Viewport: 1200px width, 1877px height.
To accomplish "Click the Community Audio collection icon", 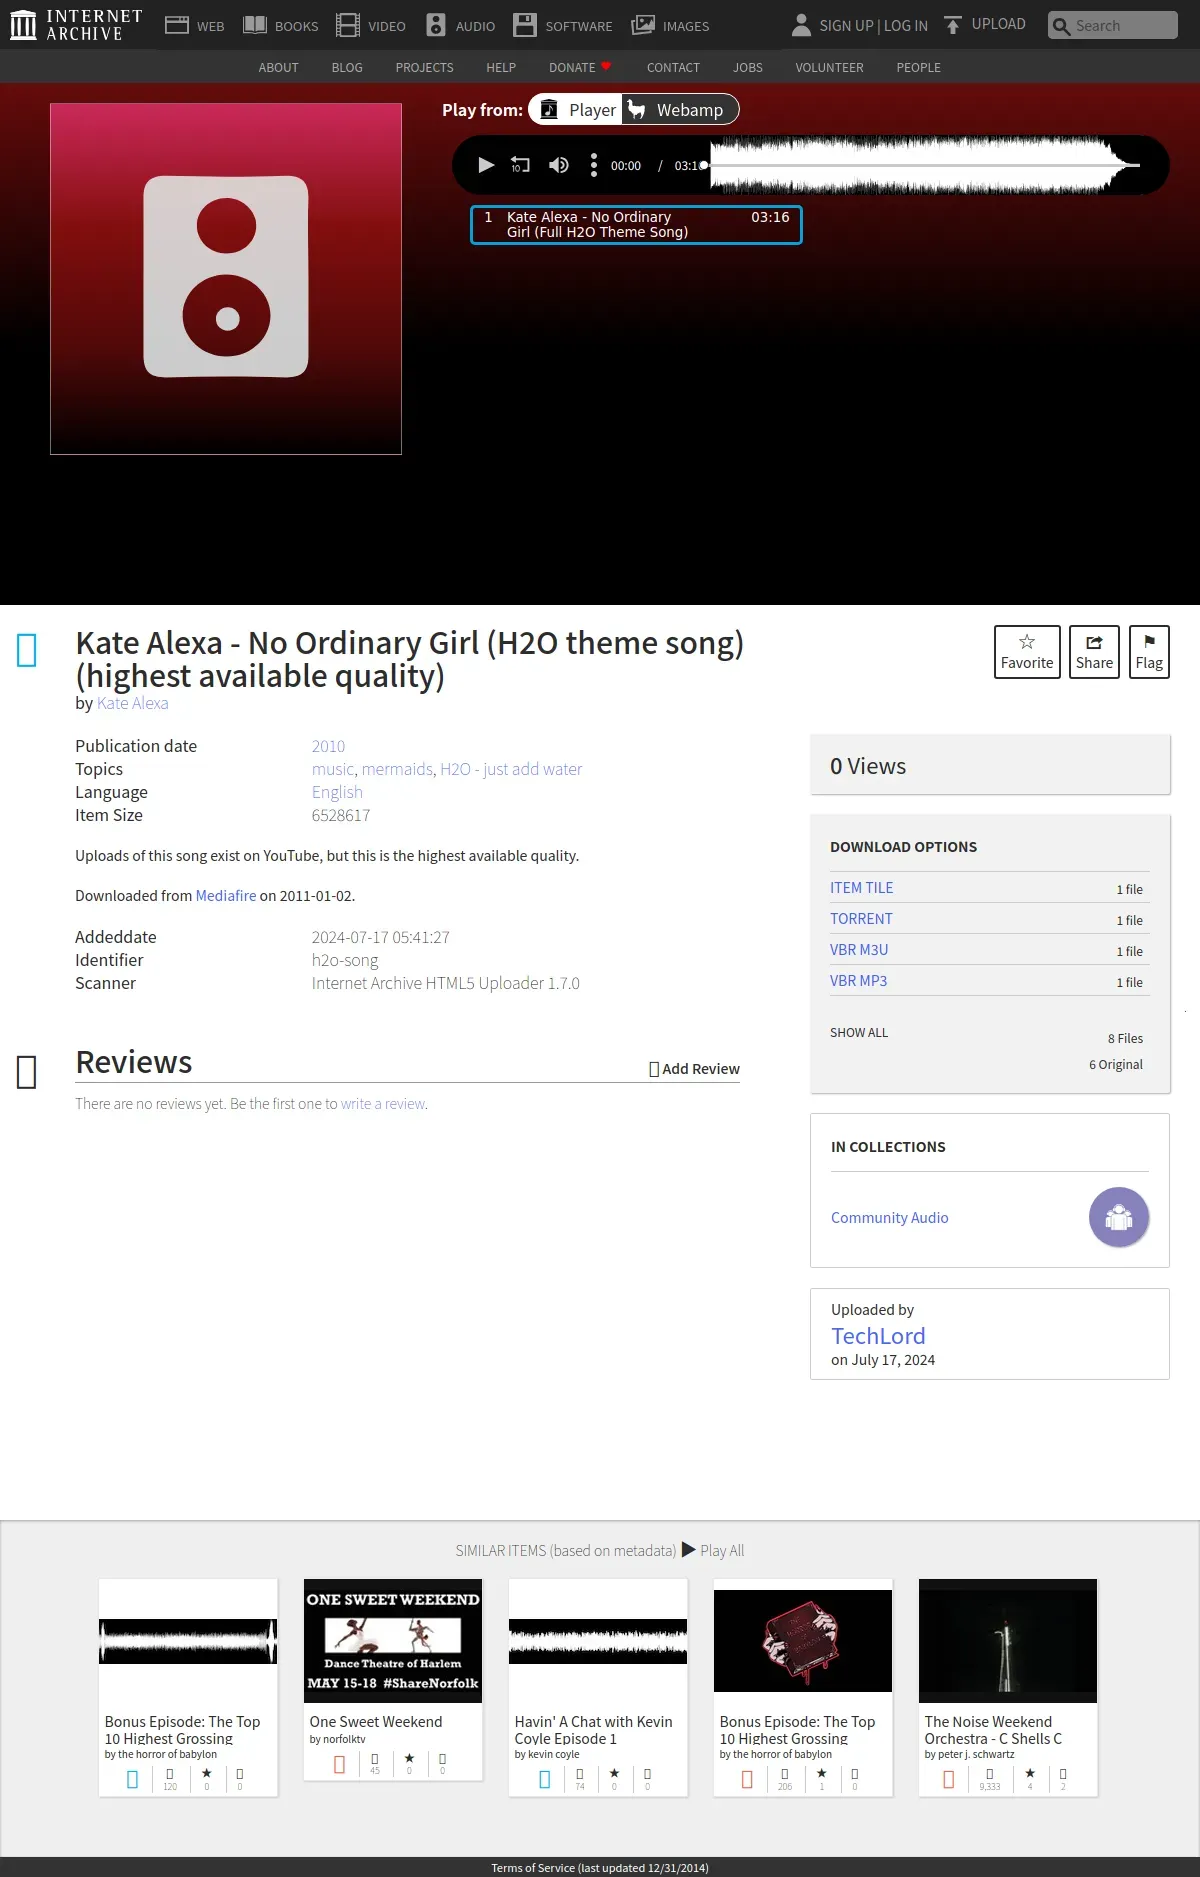I will click(1119, 1217).
